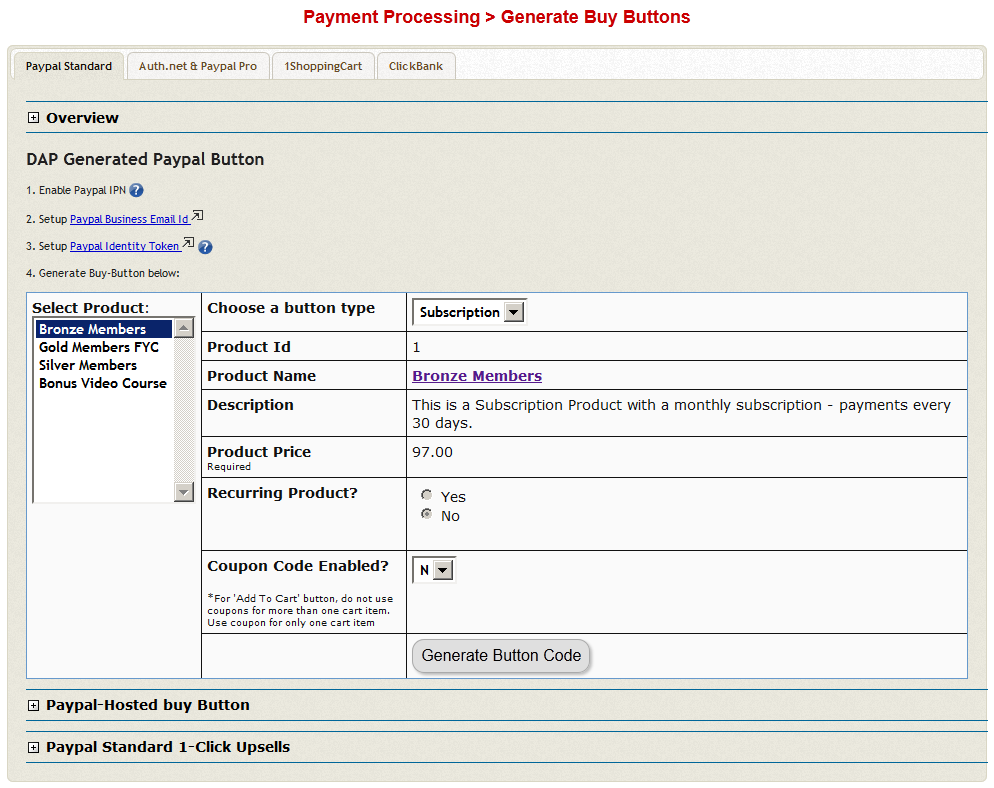Click external link icon after Paypal Business Email Id
Screen dimensions: 994x788
pos(197,216)
